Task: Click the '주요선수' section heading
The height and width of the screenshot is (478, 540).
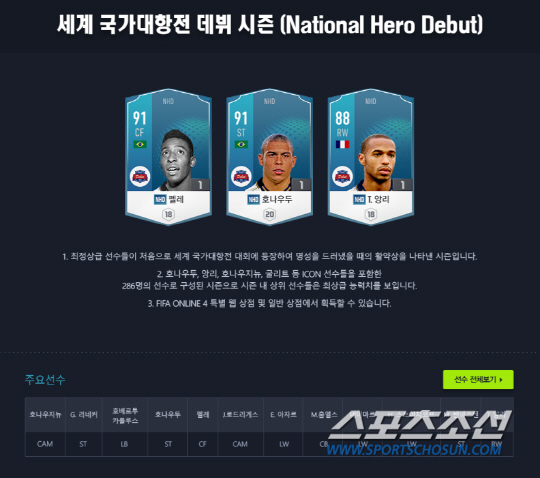Action: point(45,380)
